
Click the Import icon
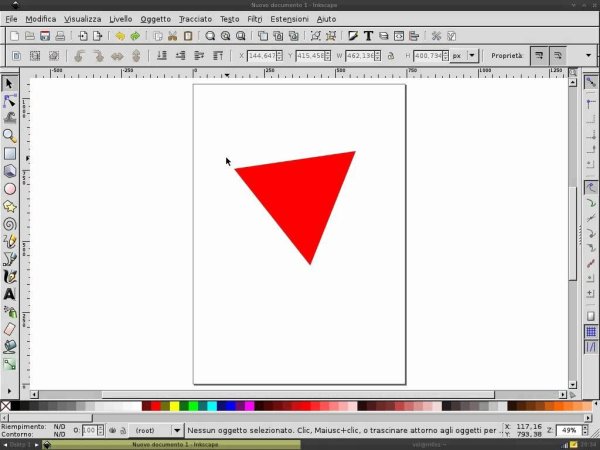tap(83, 36)
